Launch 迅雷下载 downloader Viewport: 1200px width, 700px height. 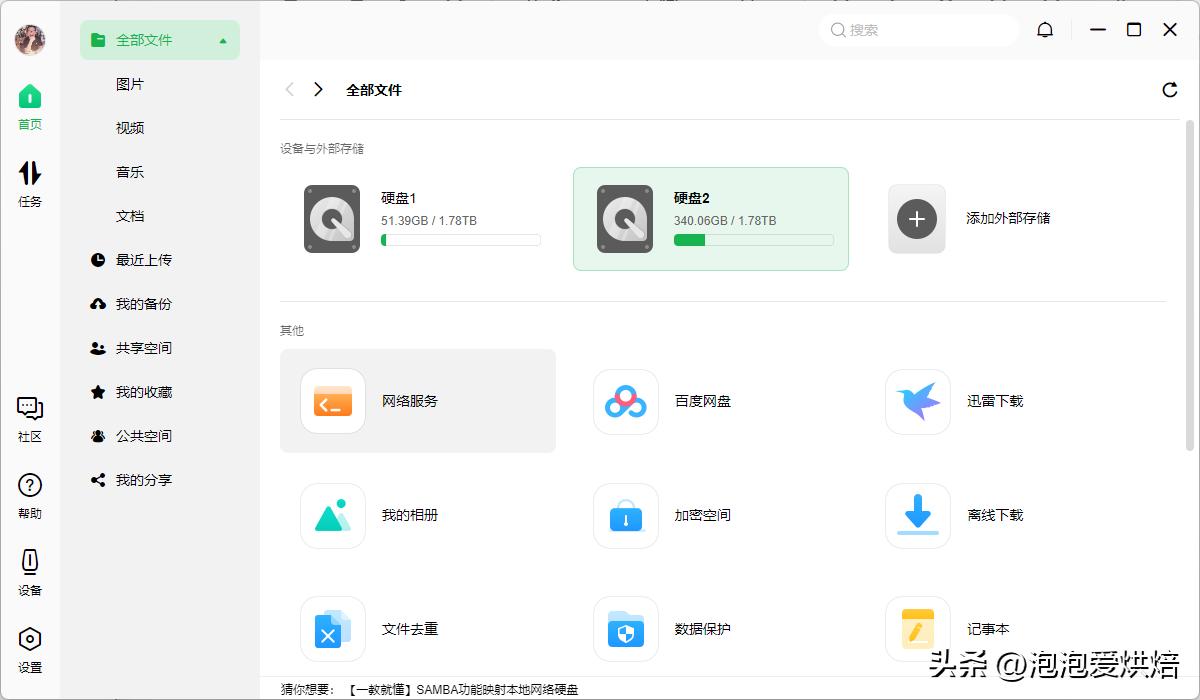pos(995,401)
